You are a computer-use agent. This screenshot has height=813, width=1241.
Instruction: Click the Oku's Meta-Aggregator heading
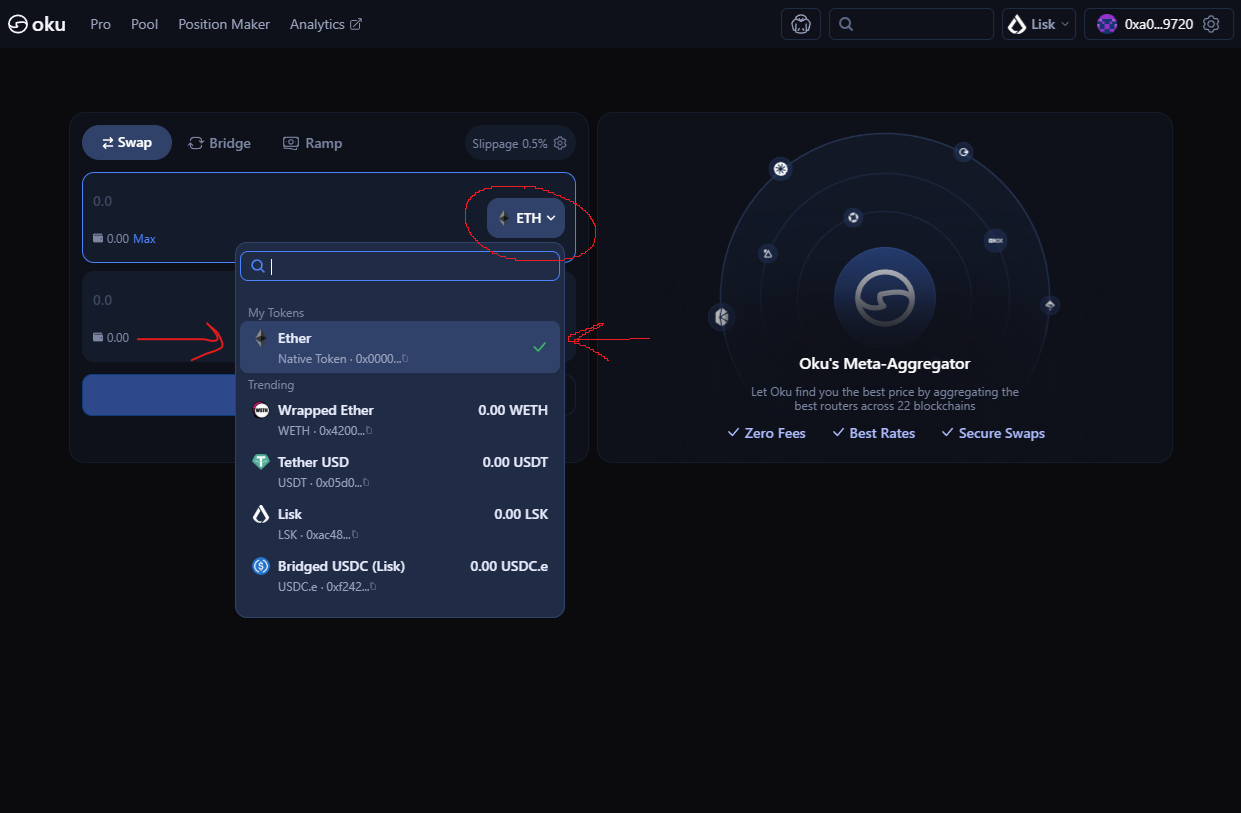click(884, 364)
